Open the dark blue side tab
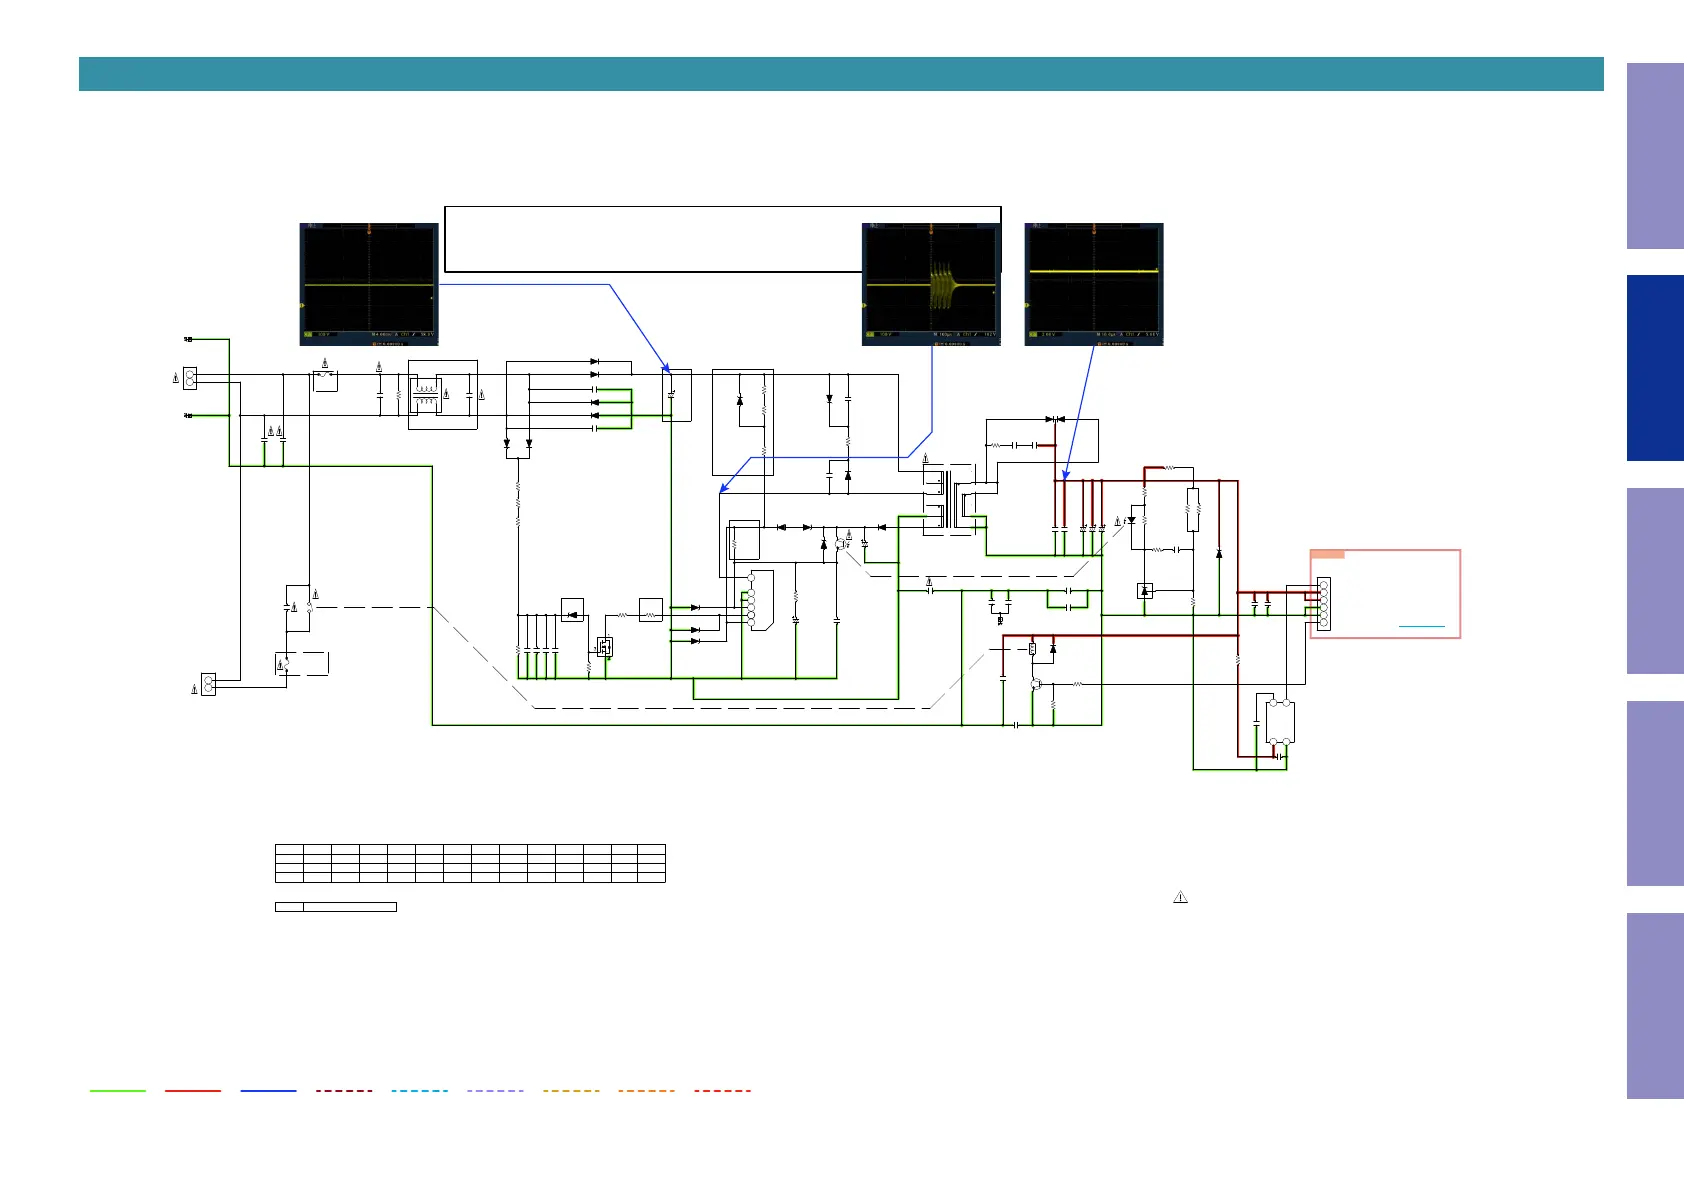The image size is (1684, 1191). [1655, 368]
